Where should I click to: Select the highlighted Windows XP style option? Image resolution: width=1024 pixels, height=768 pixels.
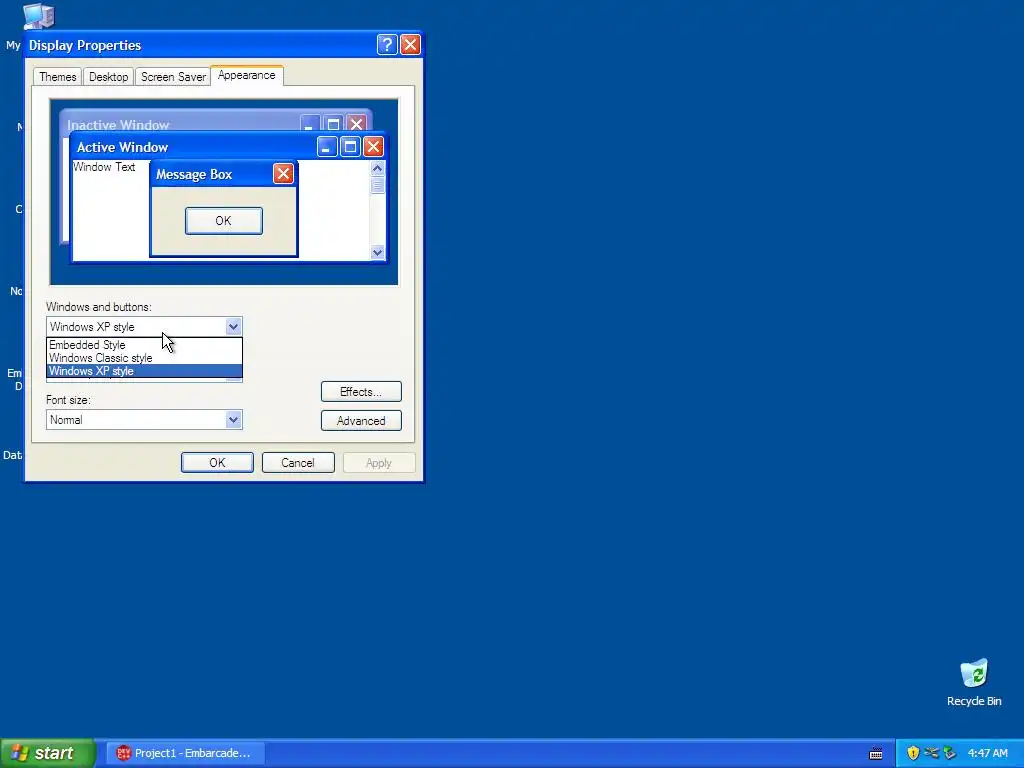click(x=144, y=371)
